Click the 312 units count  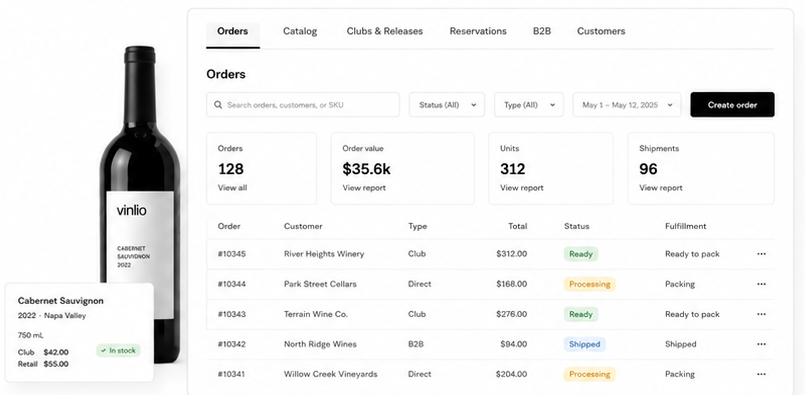coord(512,169)
